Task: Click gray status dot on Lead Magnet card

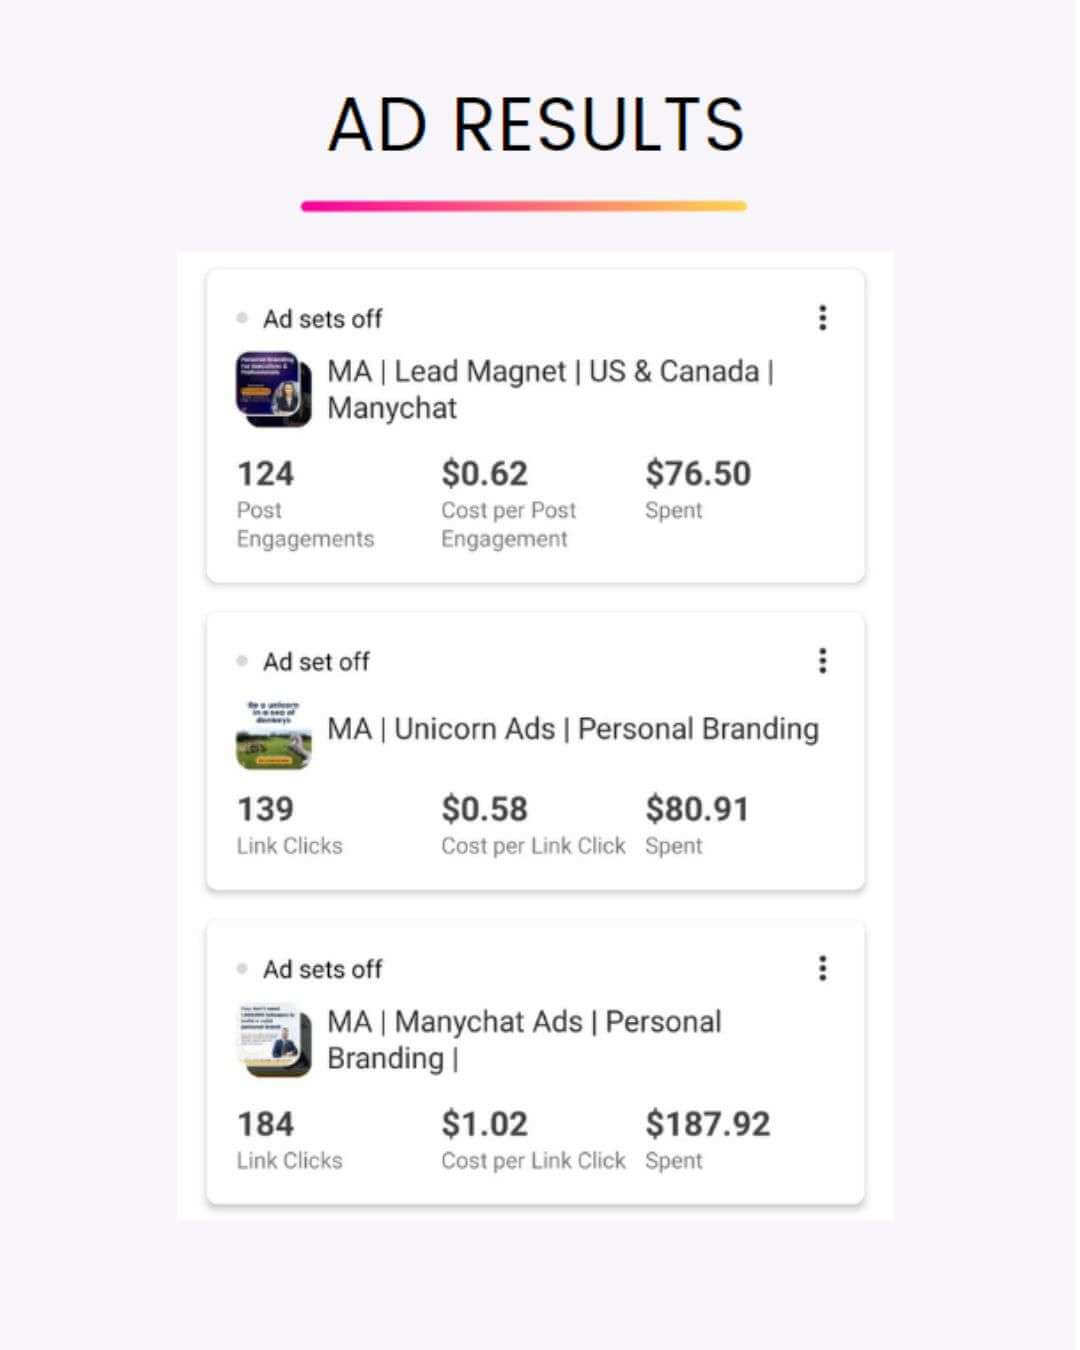Action: tap(242, 319)
